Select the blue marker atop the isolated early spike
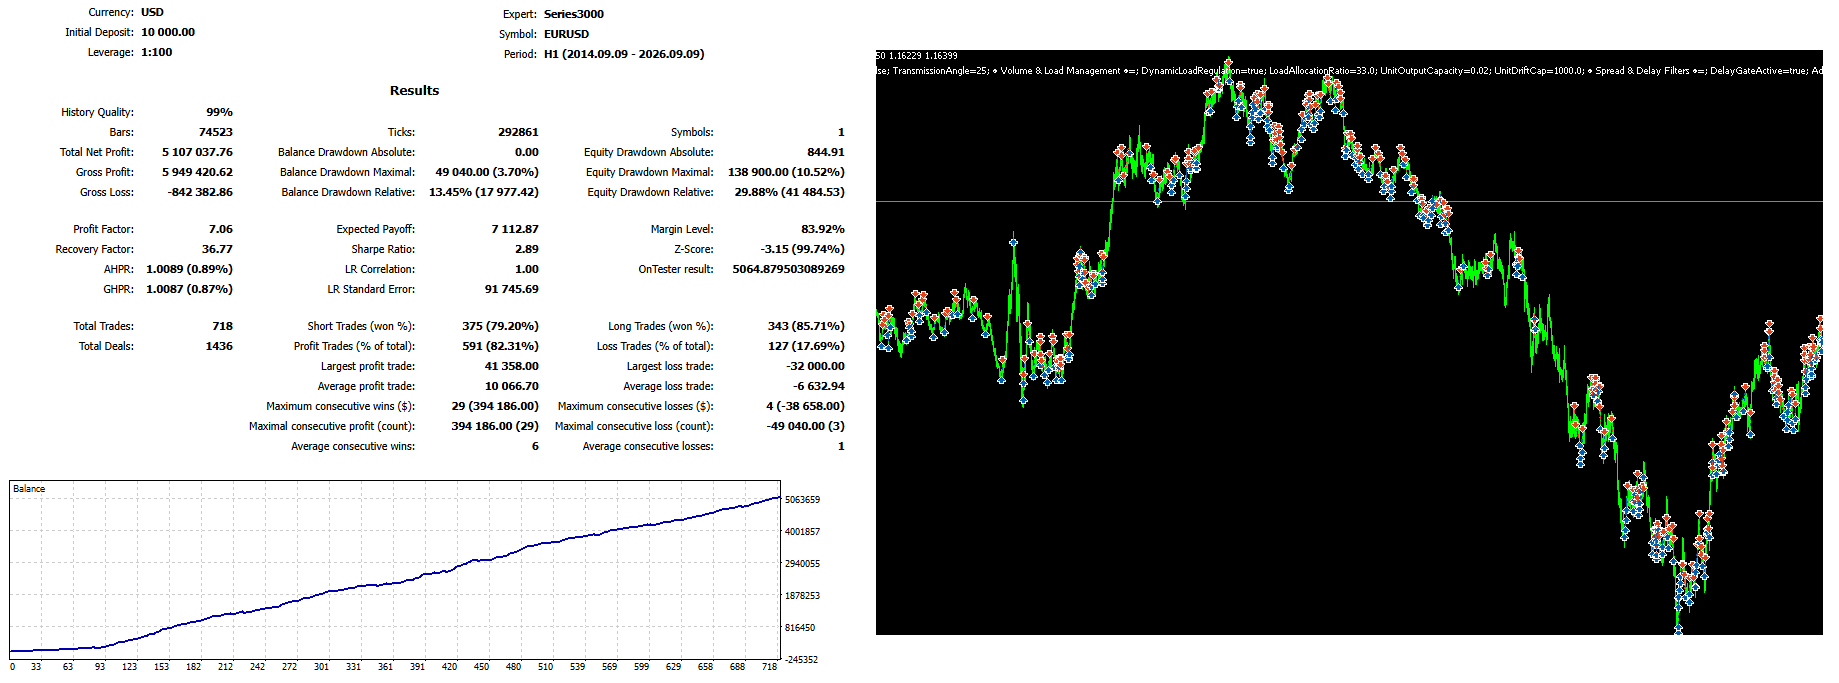 [1013, 241]
